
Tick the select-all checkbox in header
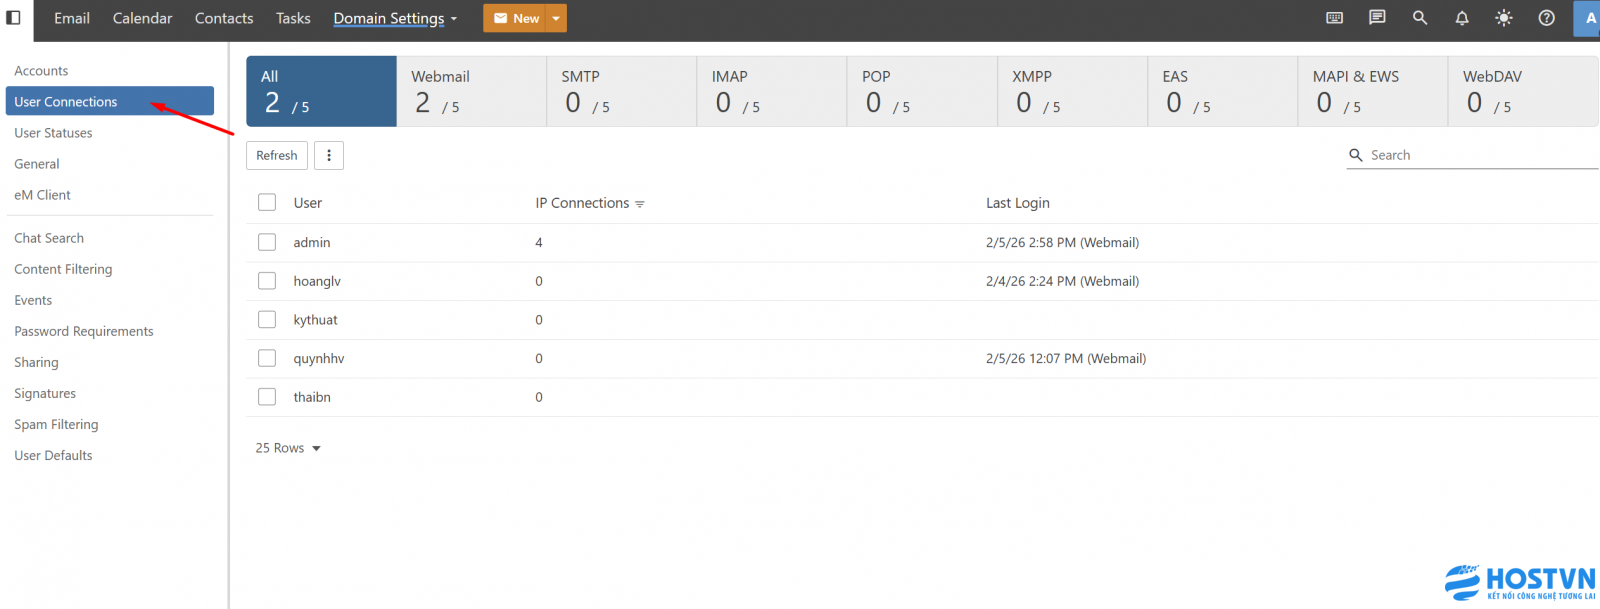pyautogui.click(x=267, y=202)
